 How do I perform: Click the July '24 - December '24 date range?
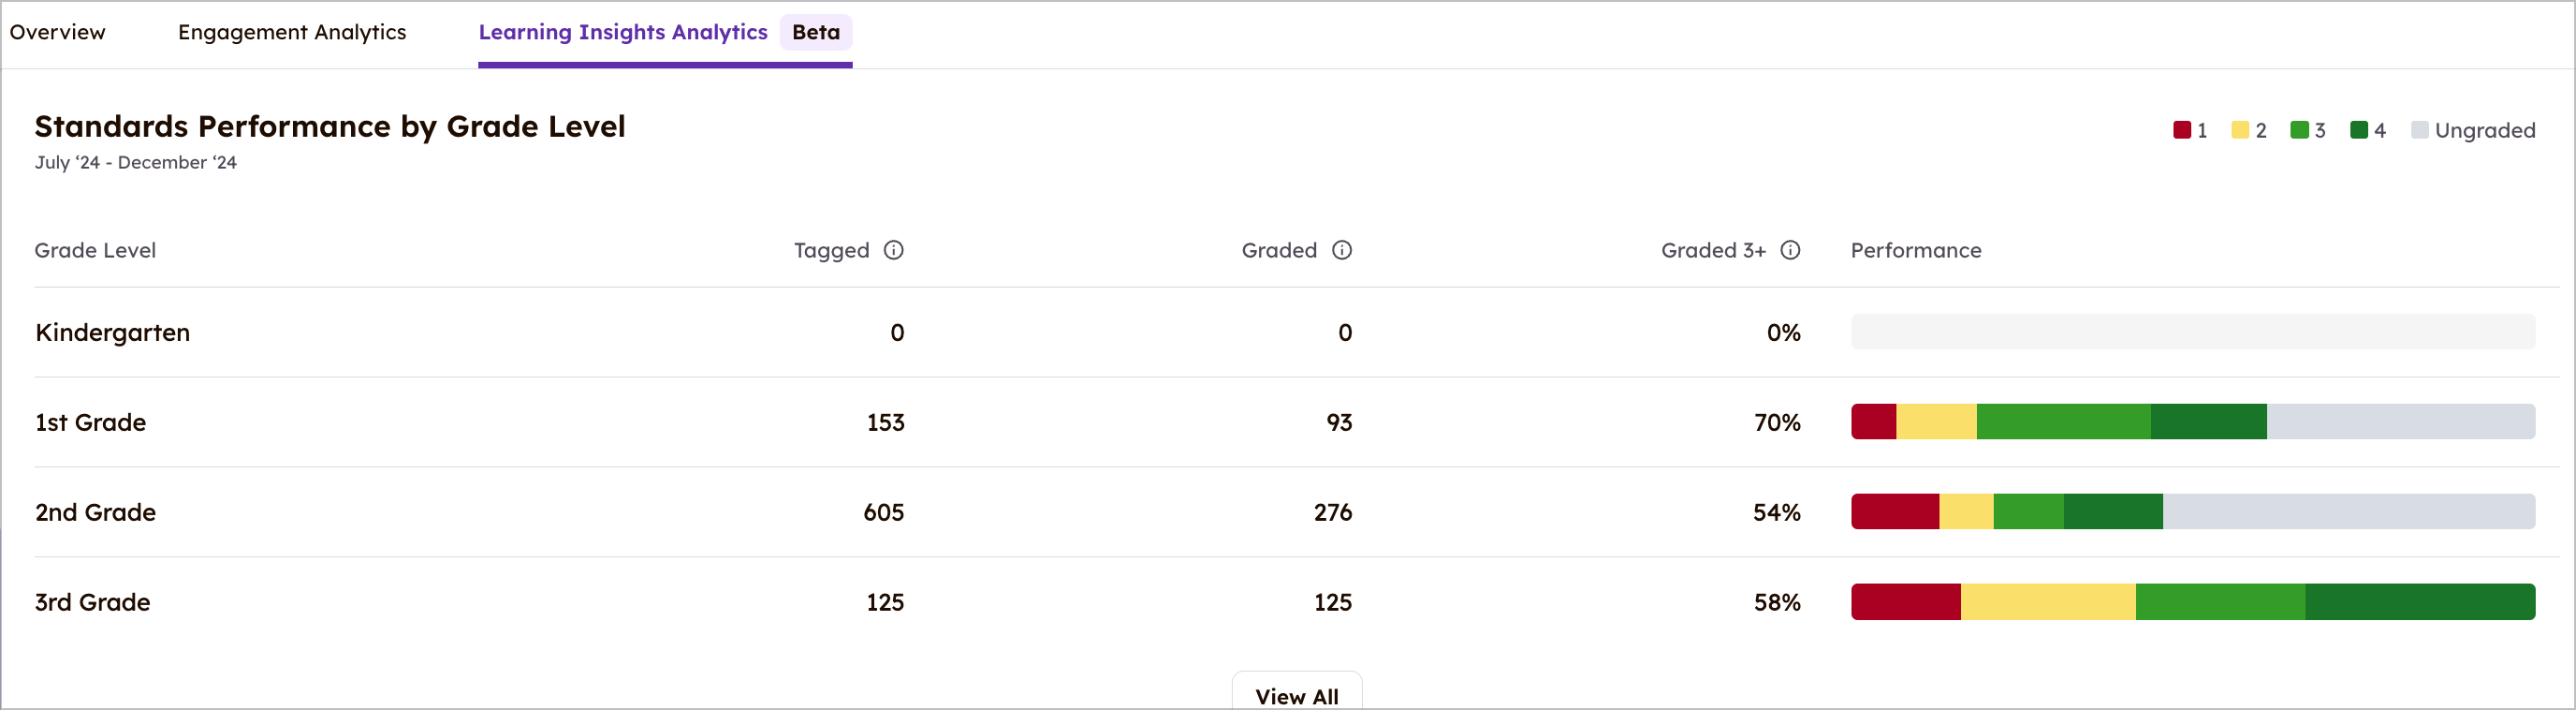136,162
